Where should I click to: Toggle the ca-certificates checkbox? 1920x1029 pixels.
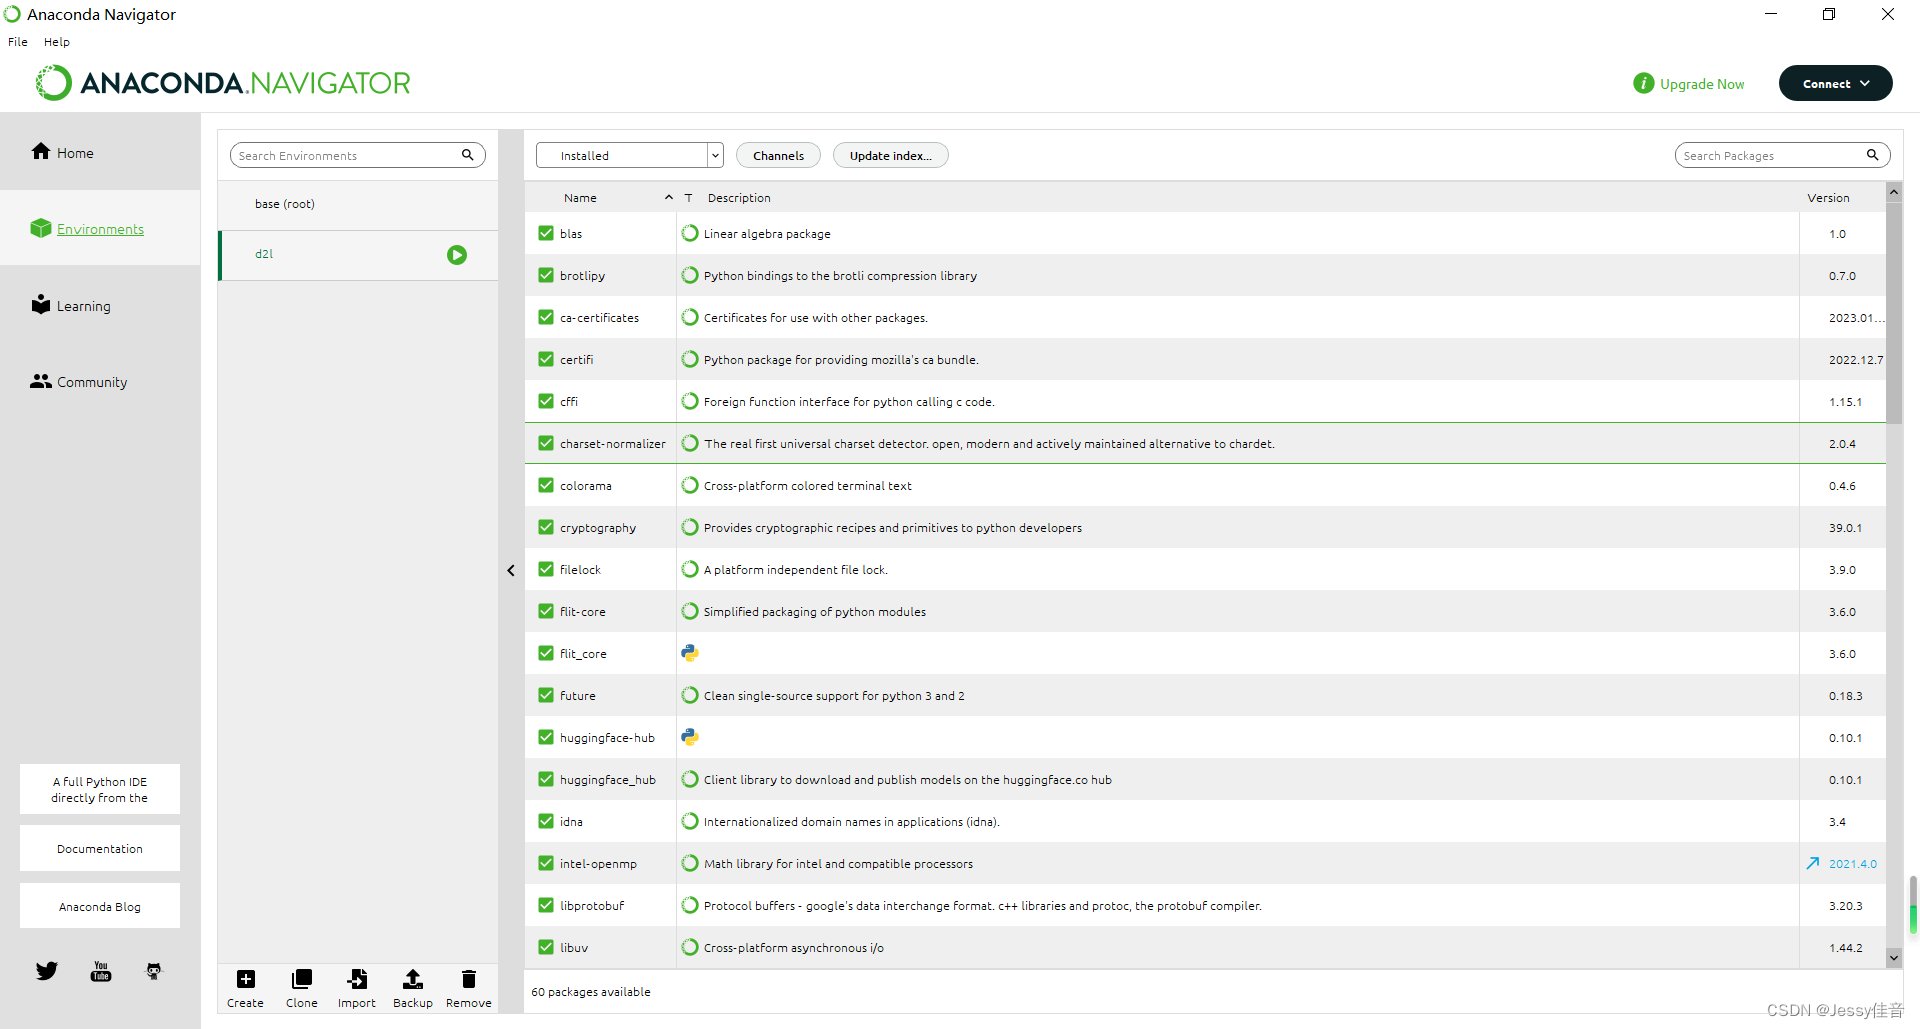[546, 317]
